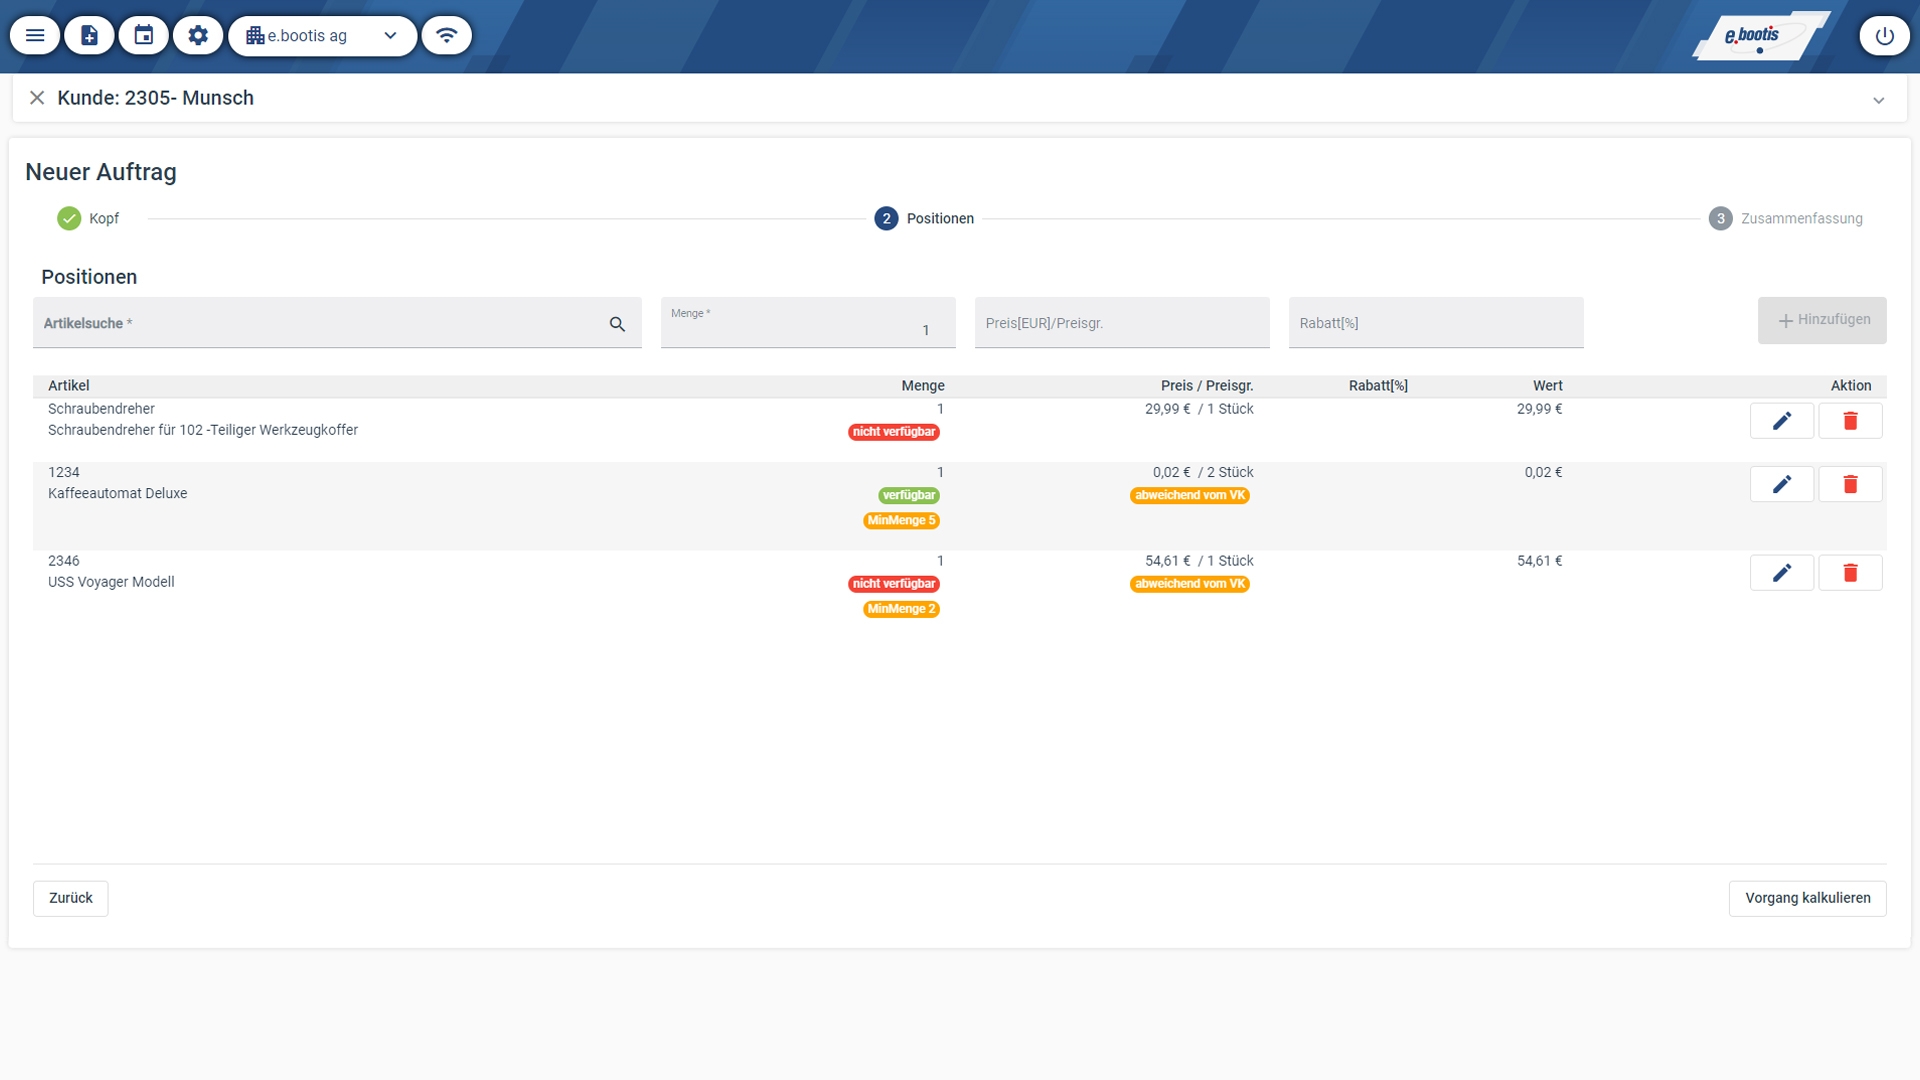Close the Kunde 2305 Munsch header

(x=37, y=98)
